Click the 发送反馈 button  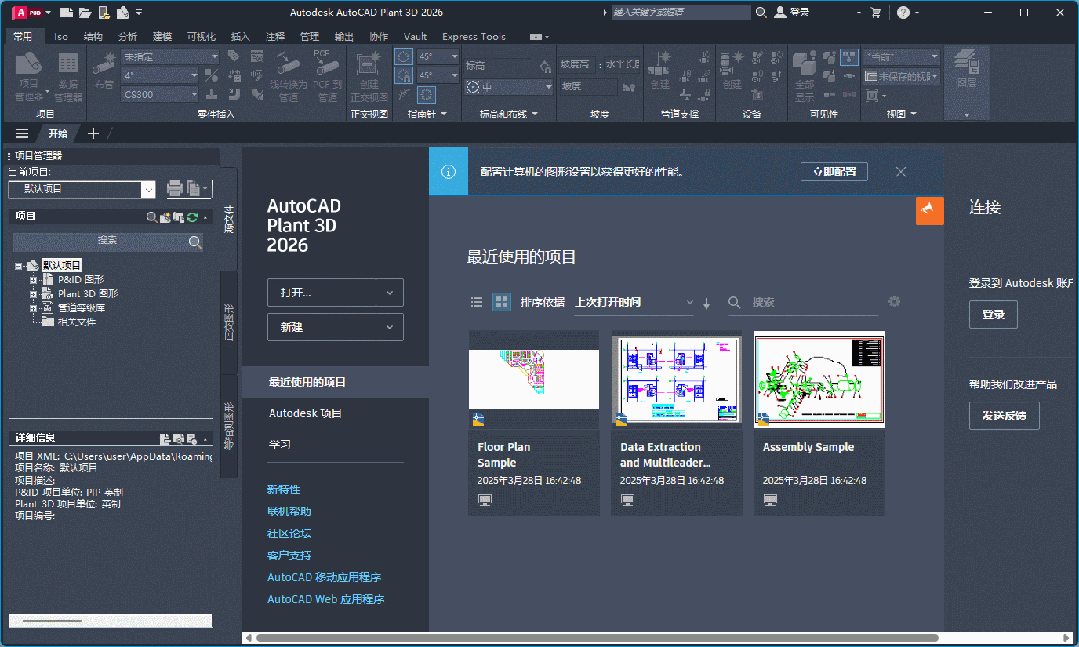click(1004, 416)
